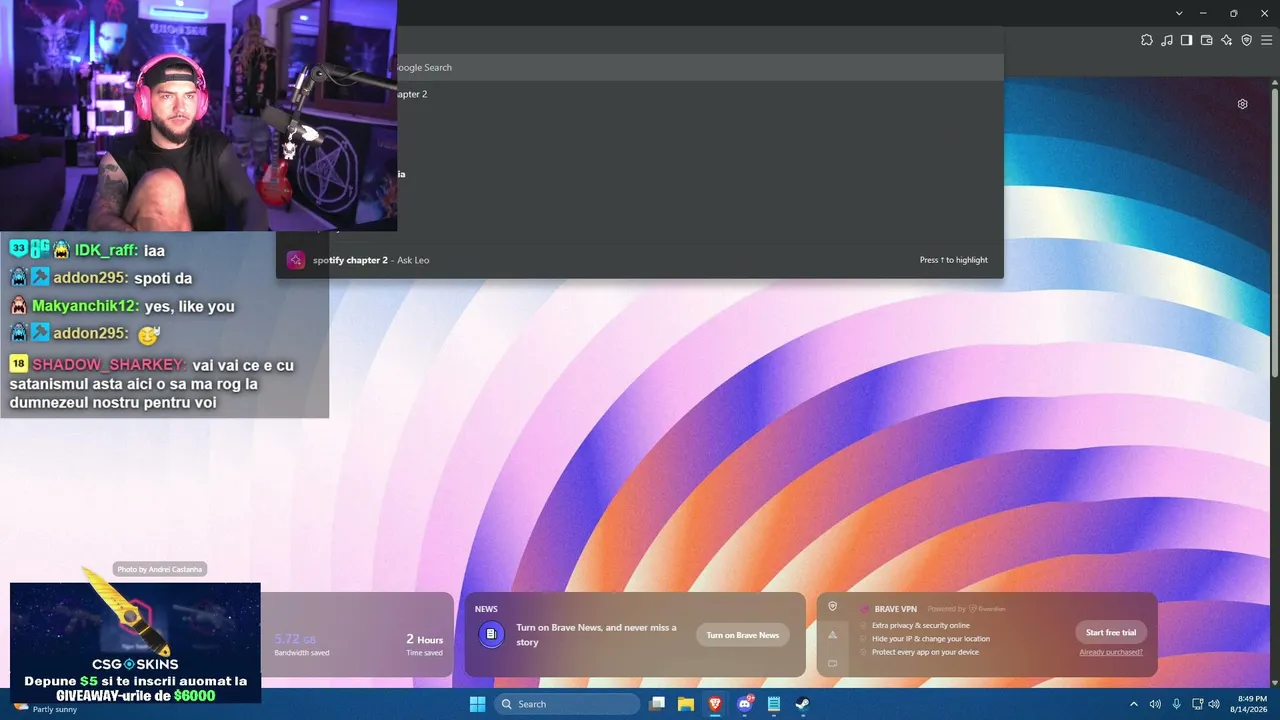Open new tab page customize gear icon
Screen dimensions: 1280x720
pos(1242,104)
